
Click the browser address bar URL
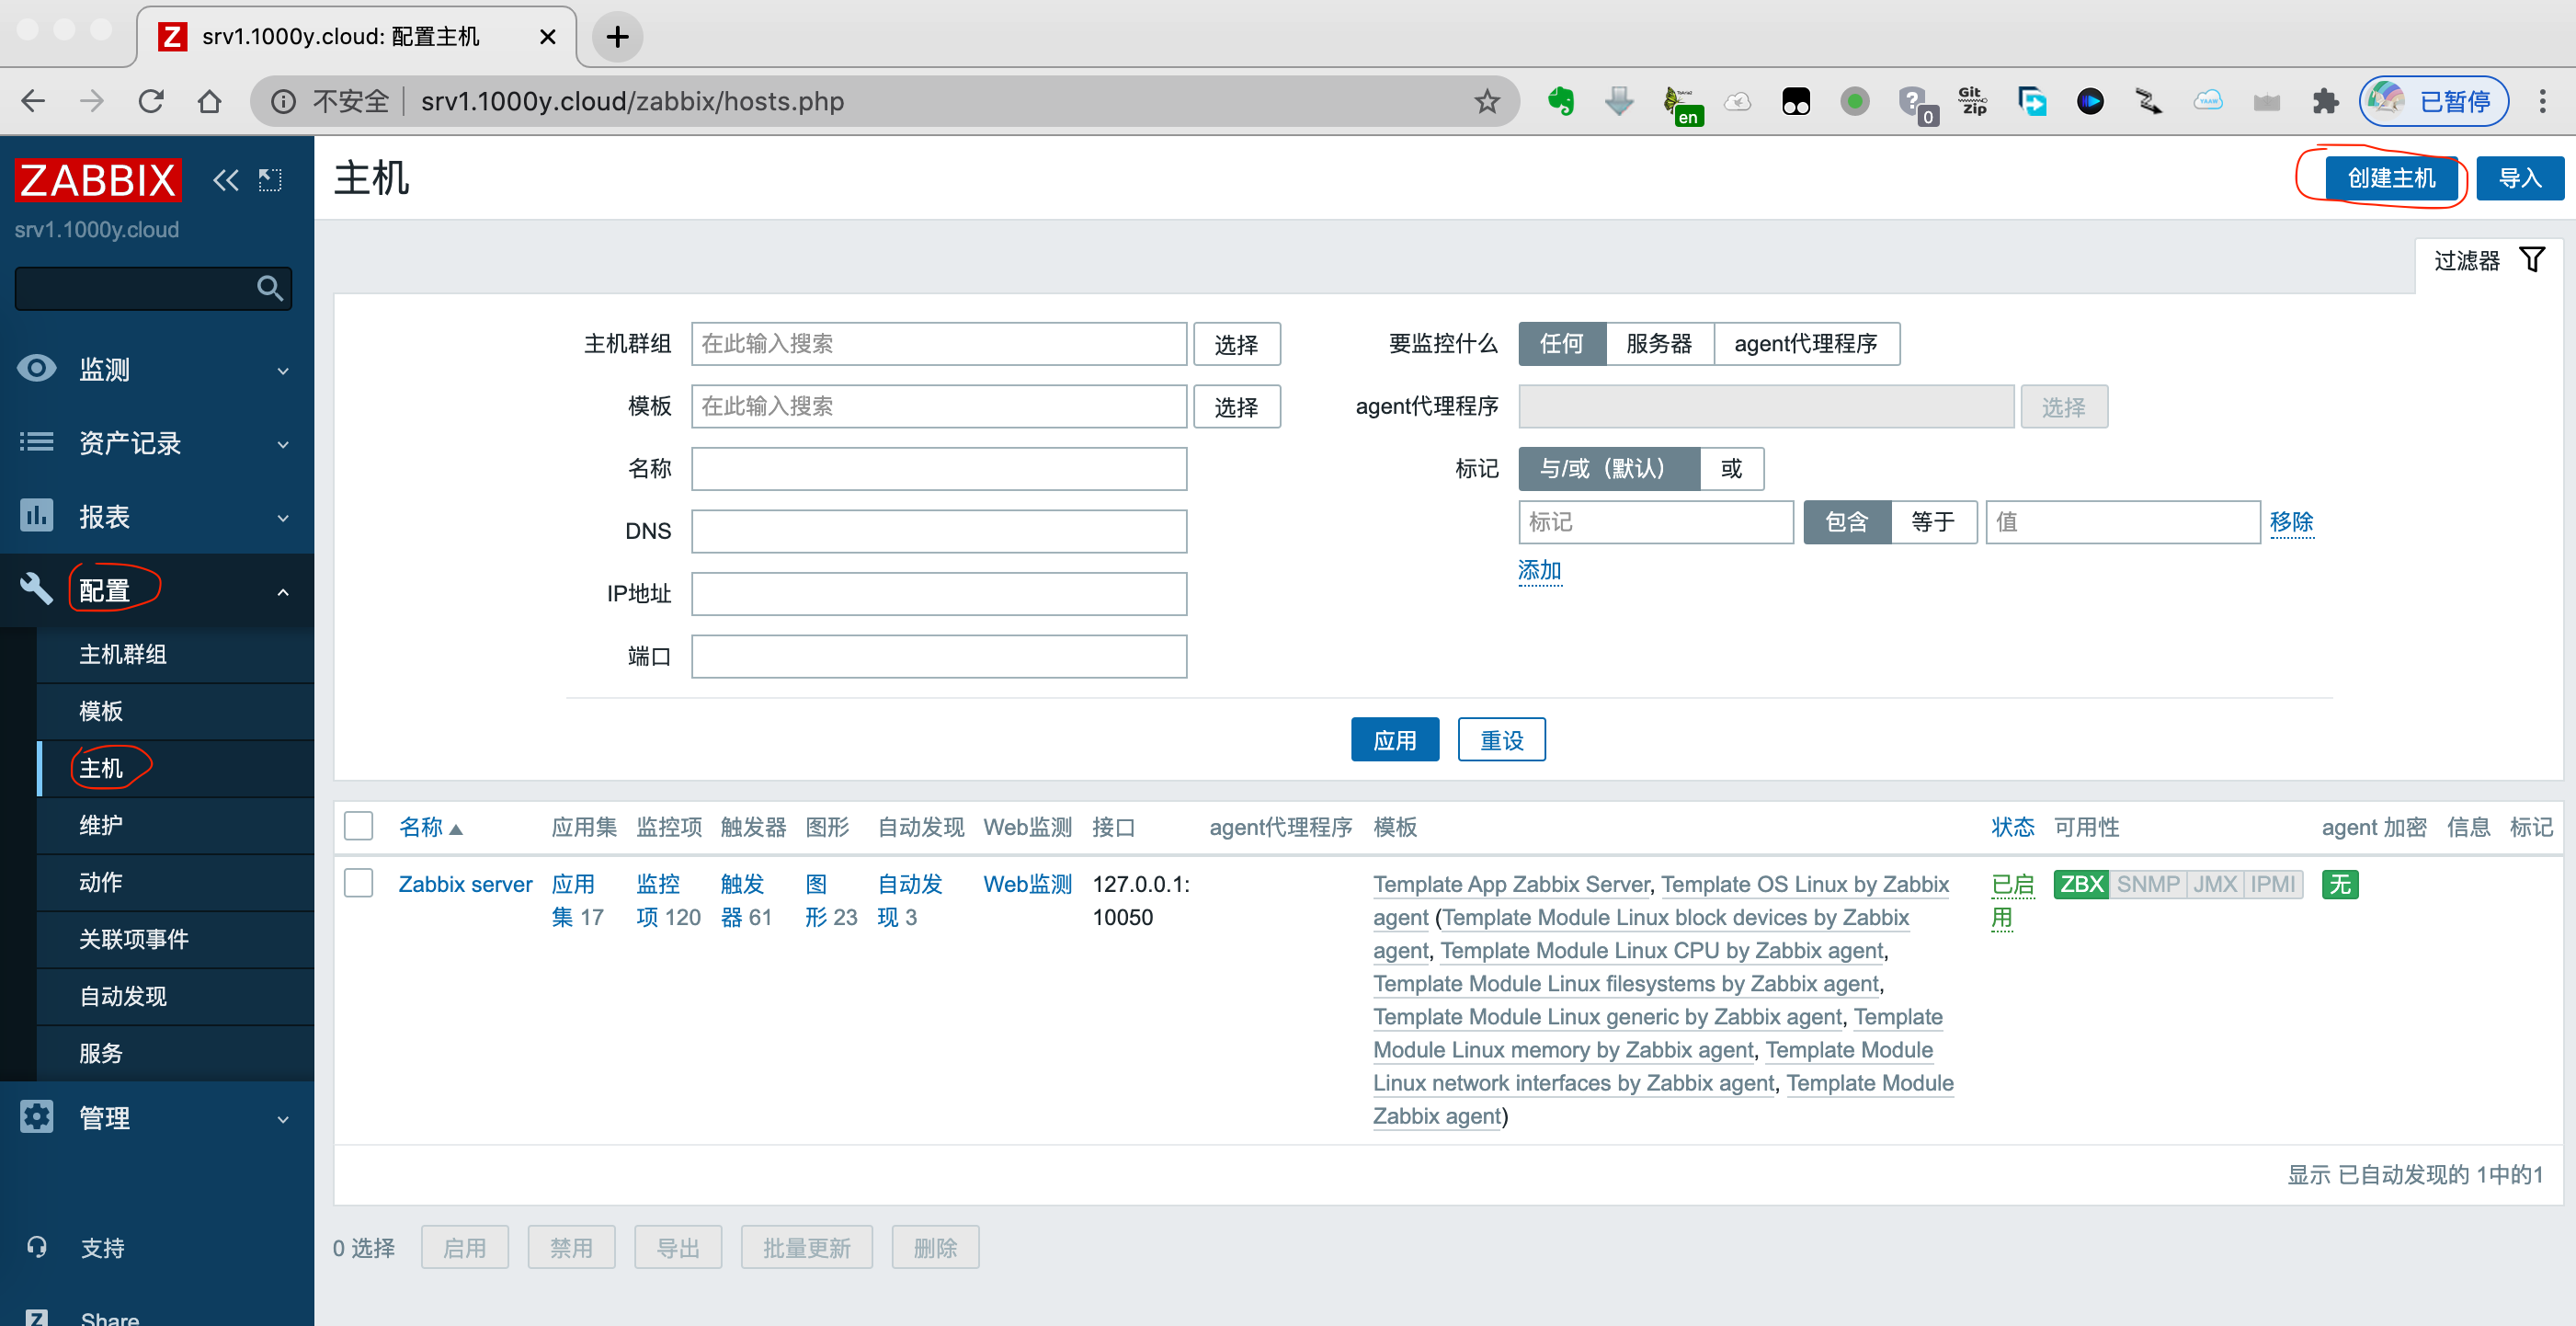632,101
